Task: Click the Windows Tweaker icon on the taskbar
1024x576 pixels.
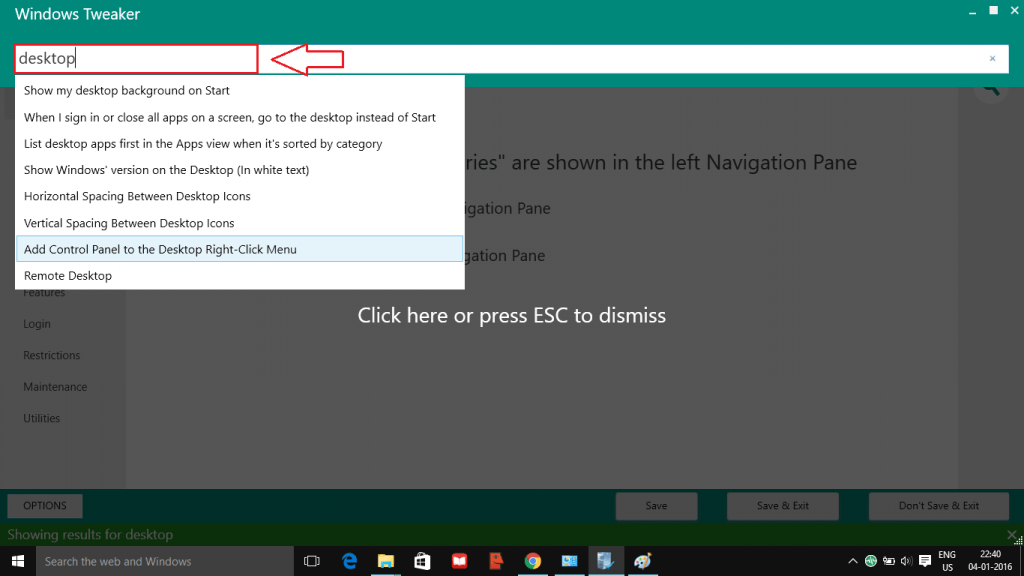Action: 606,561
